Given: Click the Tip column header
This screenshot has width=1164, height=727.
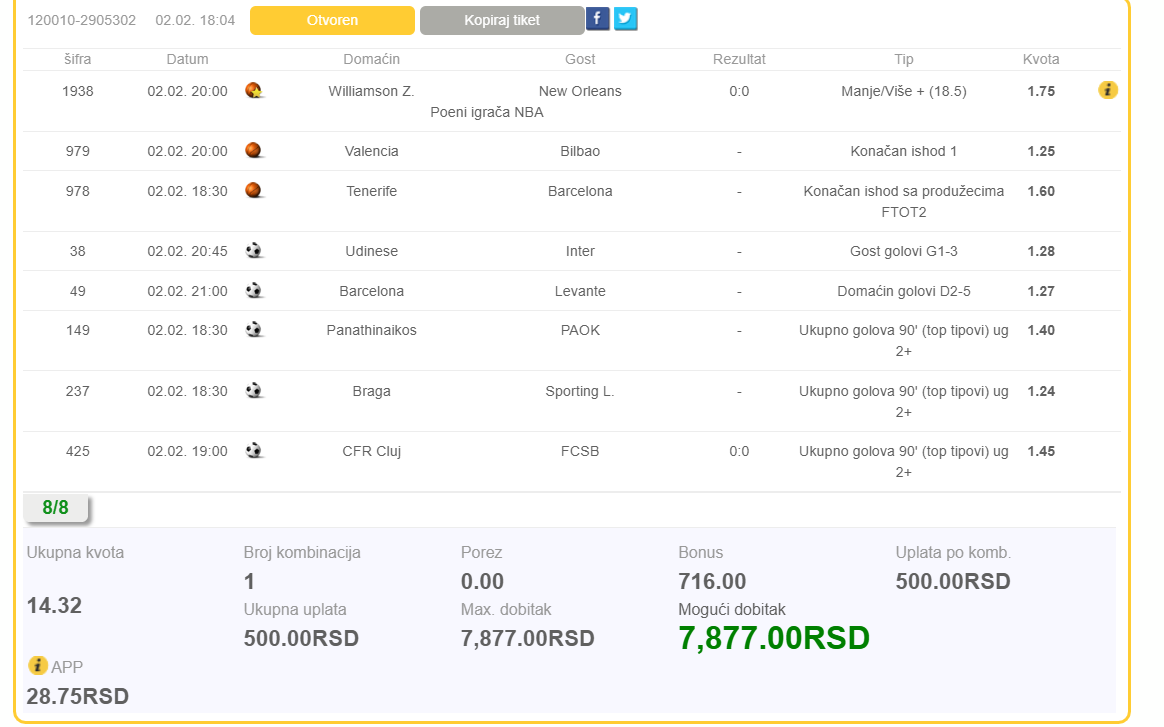Looking at the screenshot, I should click(903, 59).
